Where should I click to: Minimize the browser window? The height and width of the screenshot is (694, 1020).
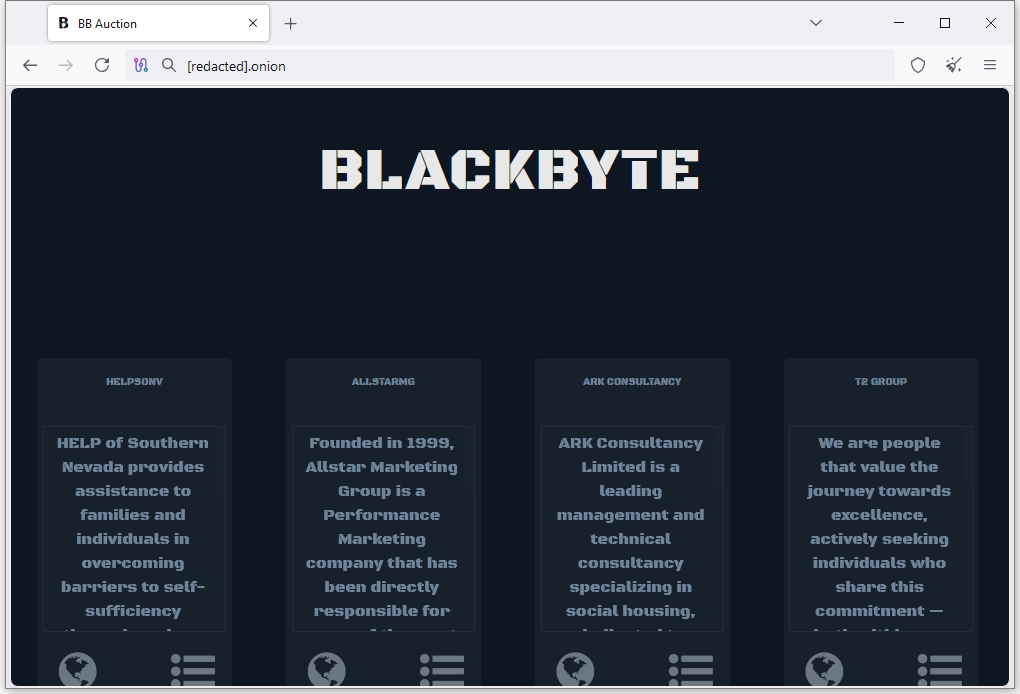[x=899, y=23]
